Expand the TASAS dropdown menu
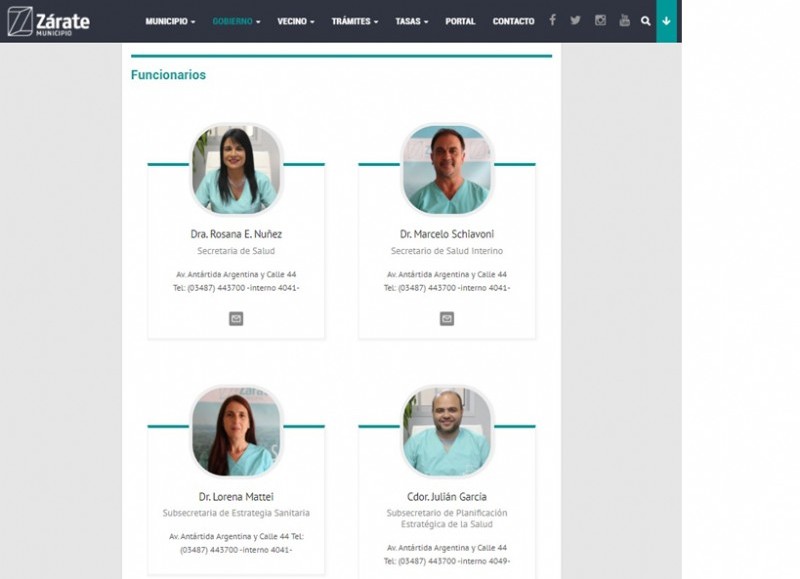This screenshot has width=800, height=579. (x=412, y=21)
